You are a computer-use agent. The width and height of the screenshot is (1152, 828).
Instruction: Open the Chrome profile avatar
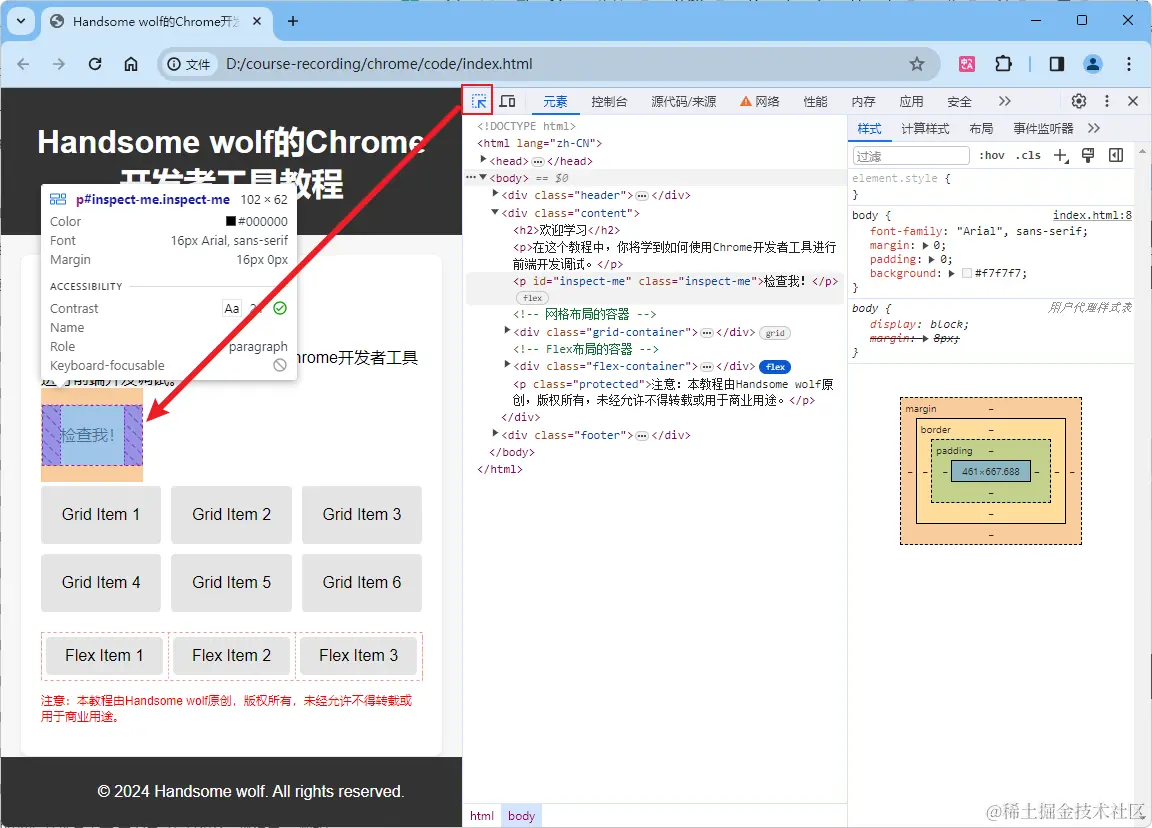click(x=1093, y=64)
